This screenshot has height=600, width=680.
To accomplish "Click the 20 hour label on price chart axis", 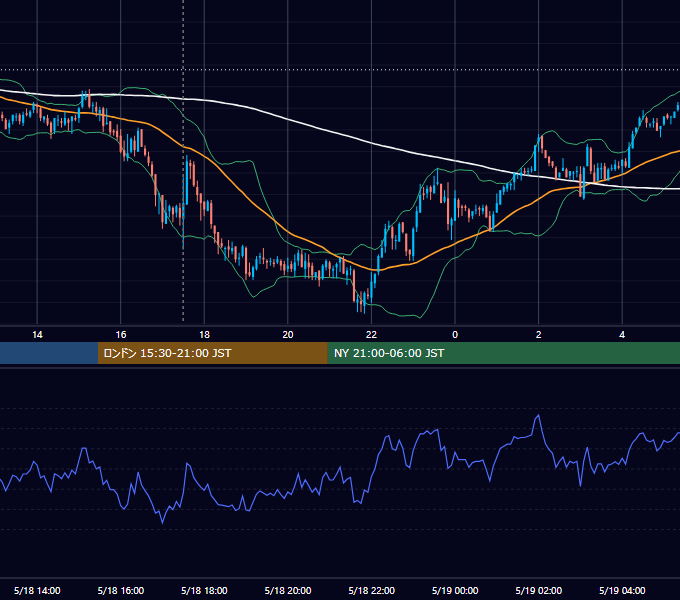I will click(x=288, y=335).
